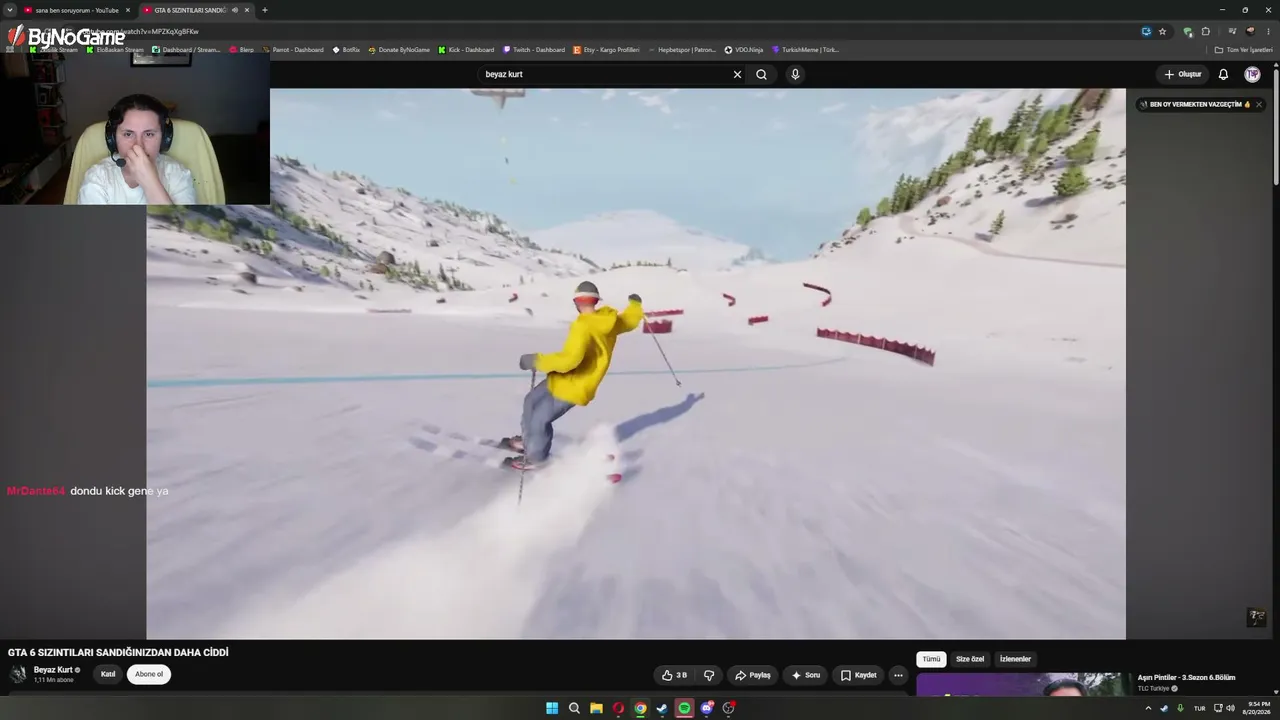Select the Tümü filter chip

point(931,659)
